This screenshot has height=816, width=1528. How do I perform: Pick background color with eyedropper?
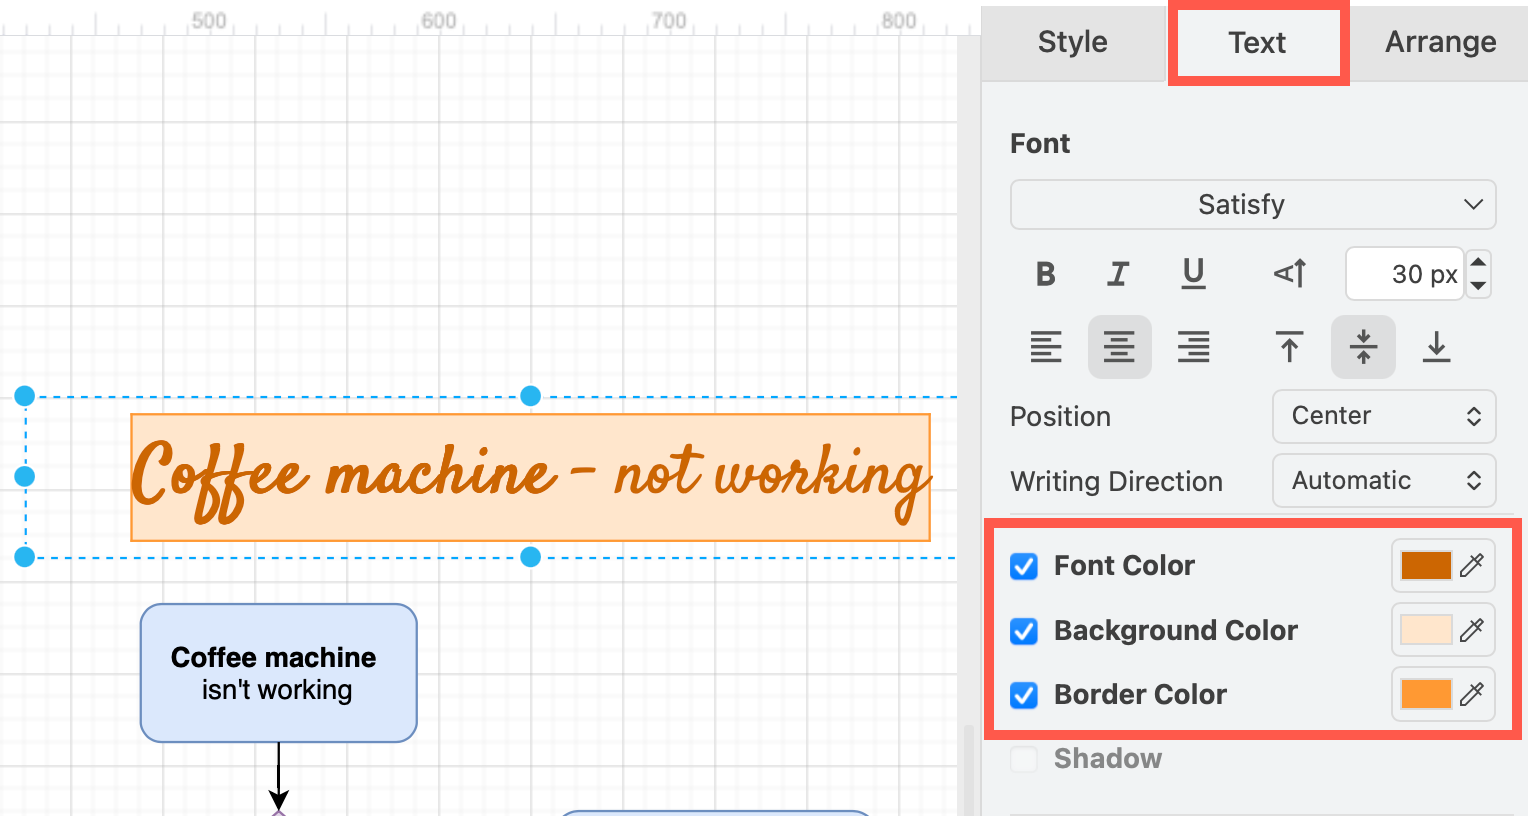1472,630
